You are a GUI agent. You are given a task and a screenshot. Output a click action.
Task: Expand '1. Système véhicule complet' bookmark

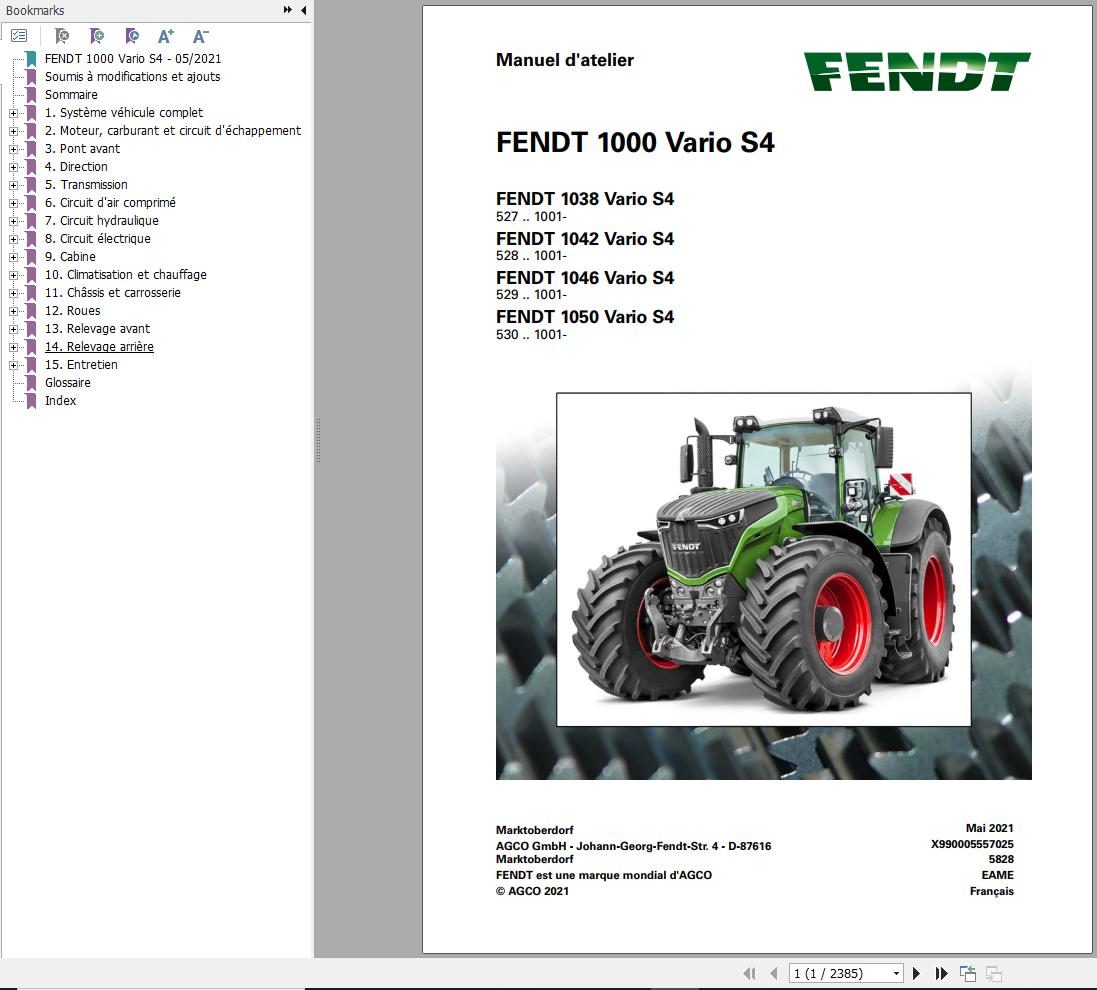[x=13, y=113]
